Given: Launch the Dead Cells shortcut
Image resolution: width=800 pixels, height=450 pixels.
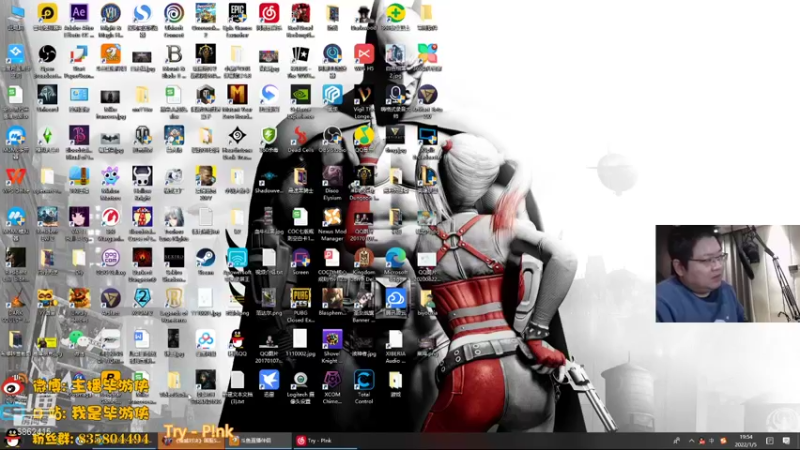Looking at the screenshot, I should pos(301,136).
